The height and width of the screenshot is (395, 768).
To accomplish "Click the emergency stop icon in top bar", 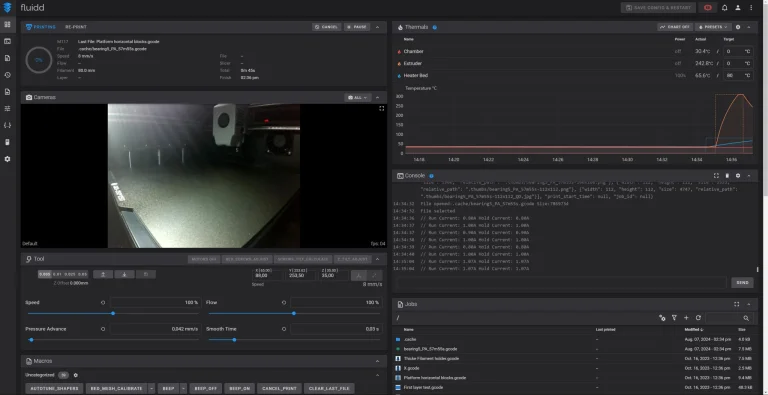I will (x=708, y=8).
